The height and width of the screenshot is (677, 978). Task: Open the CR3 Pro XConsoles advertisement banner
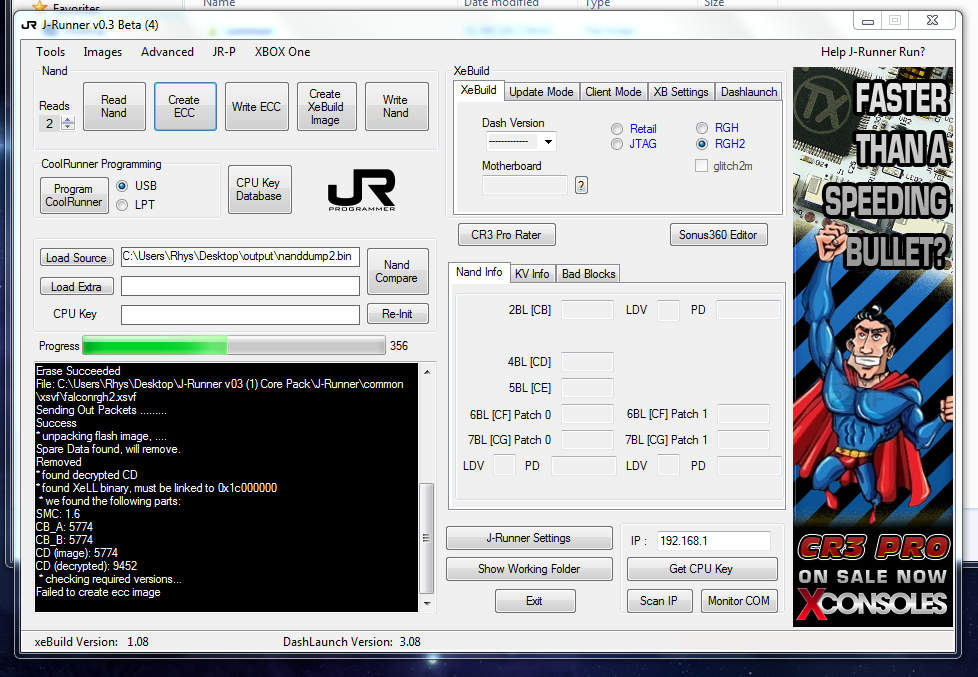tap(873, 346)
